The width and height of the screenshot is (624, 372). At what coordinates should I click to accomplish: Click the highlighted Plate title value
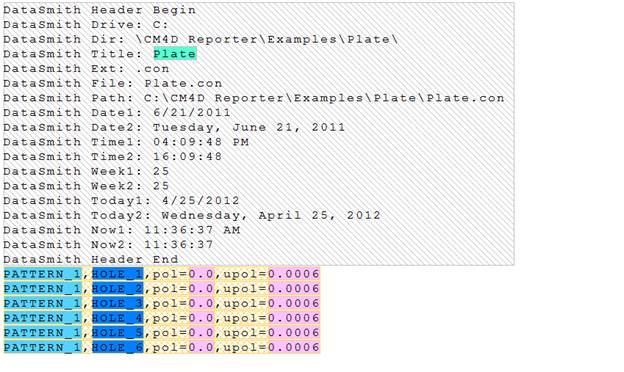pos(175,54)
